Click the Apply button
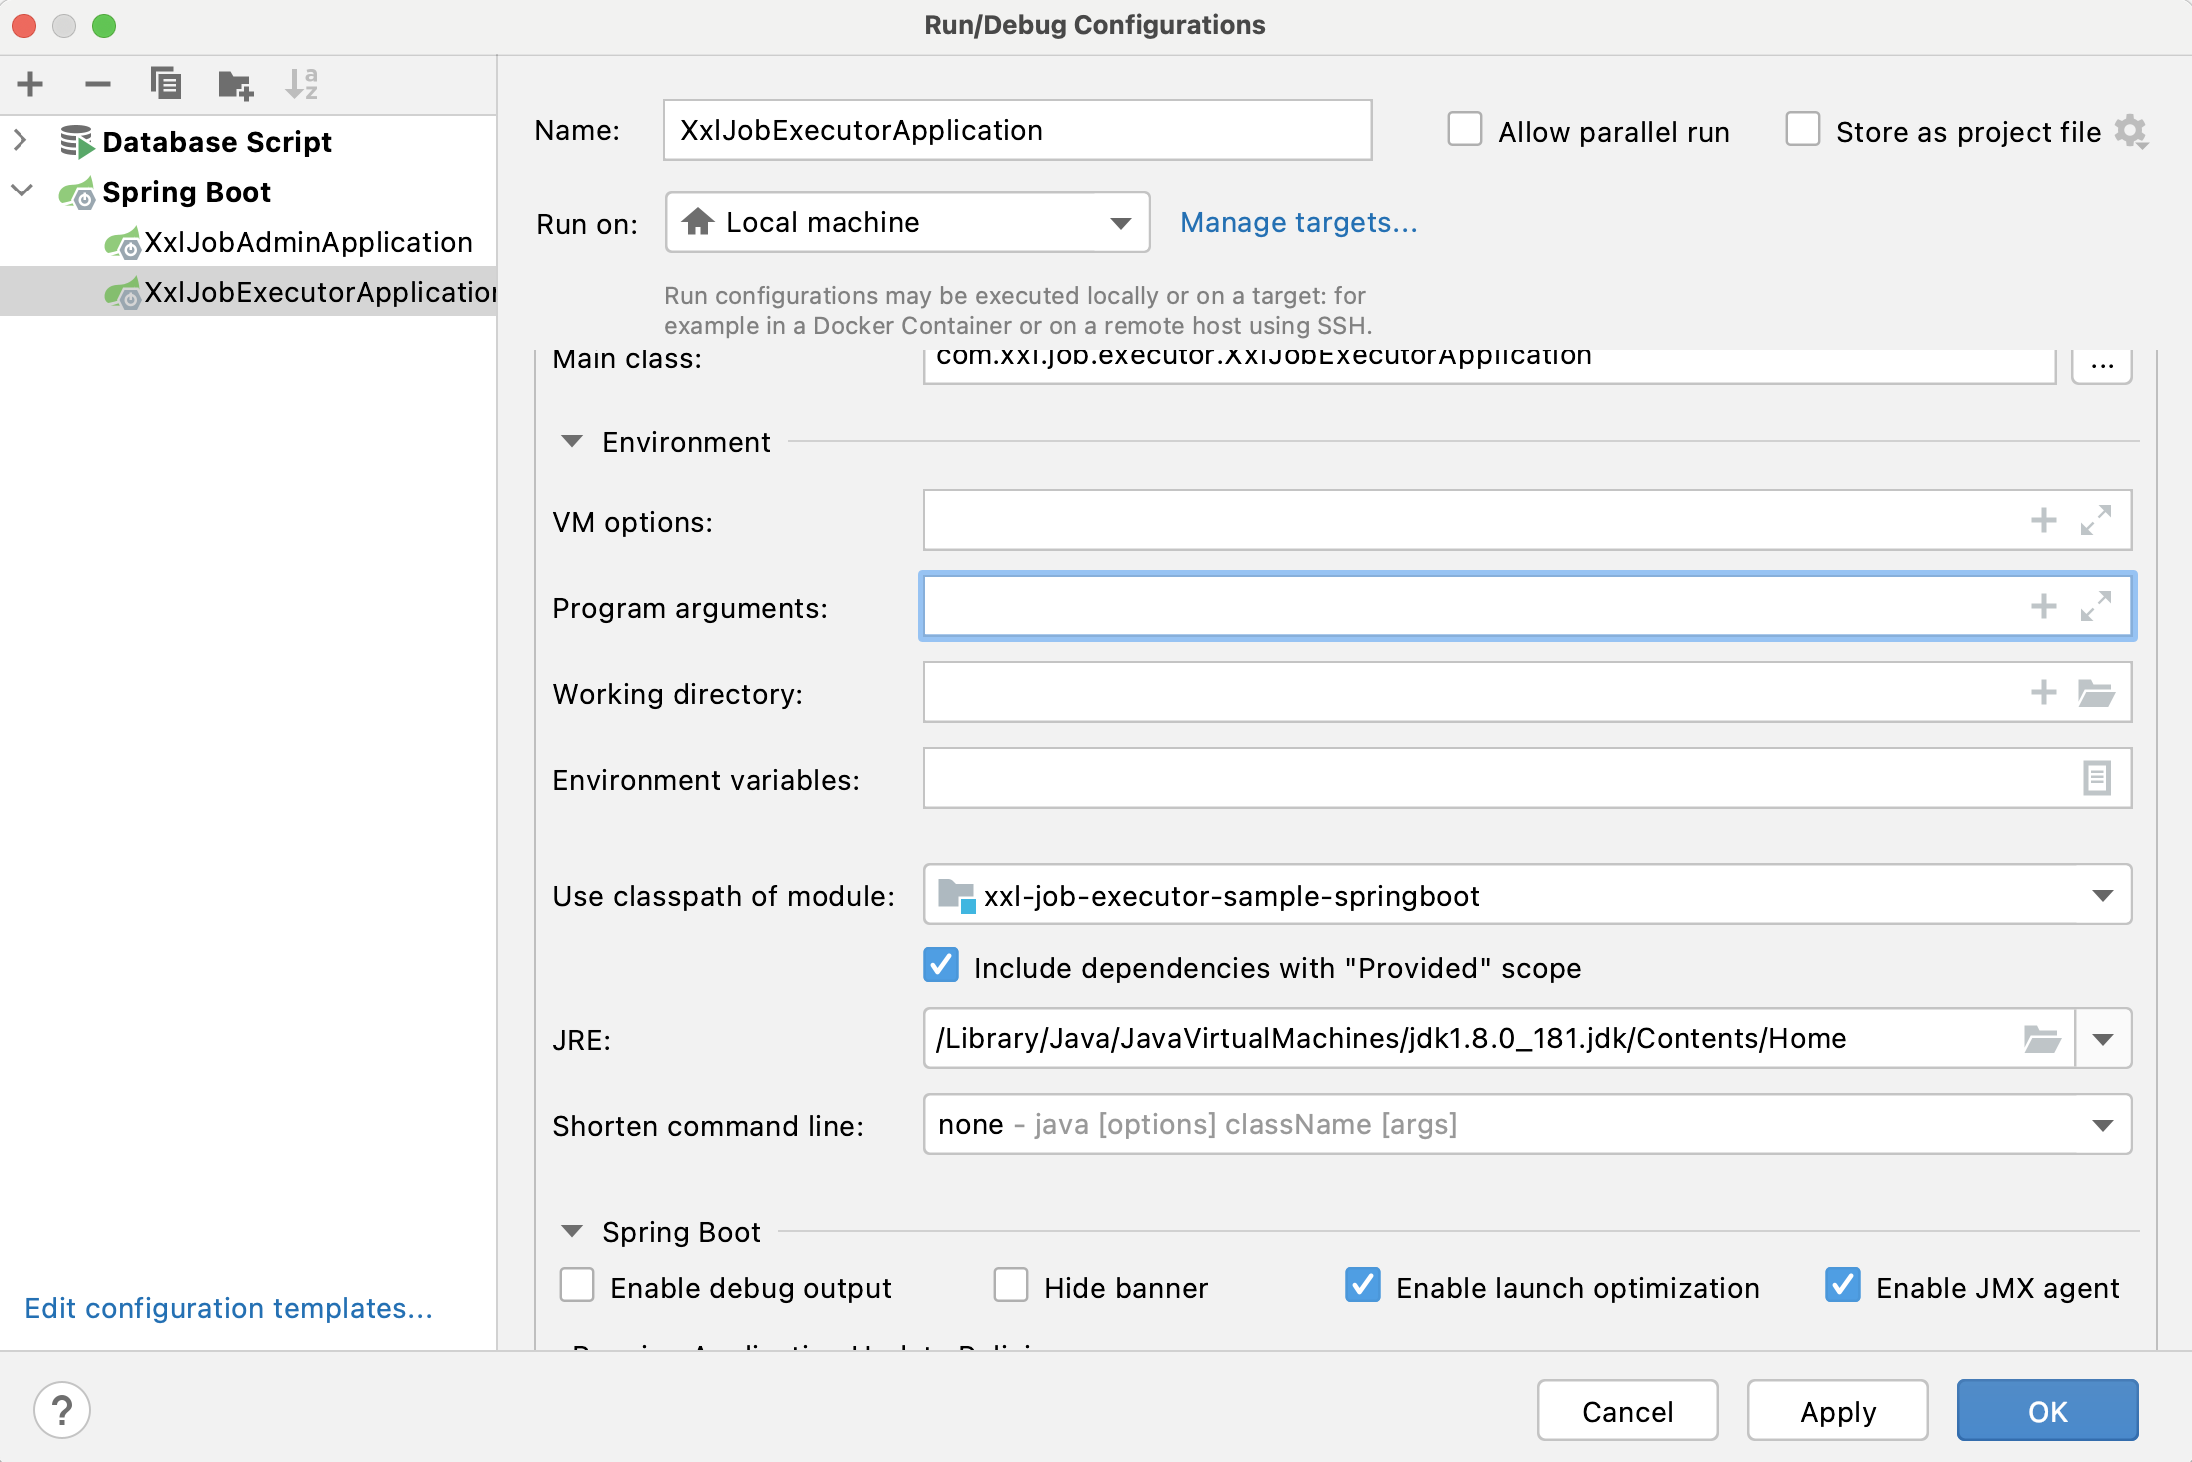The width and height of the screenshot is (2192, 1462). pyautogui.click(x=1837, y=1411)
